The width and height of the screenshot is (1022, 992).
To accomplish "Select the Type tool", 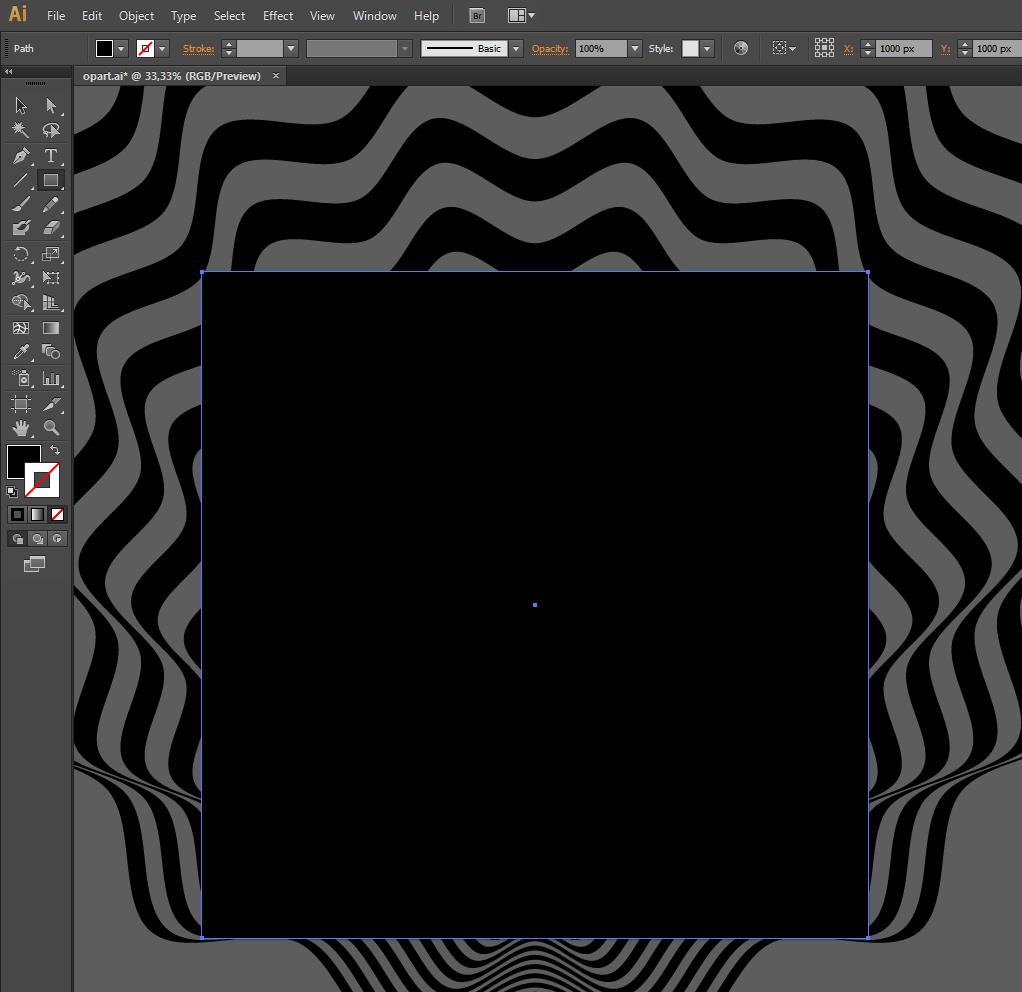I will click(50, 156).
